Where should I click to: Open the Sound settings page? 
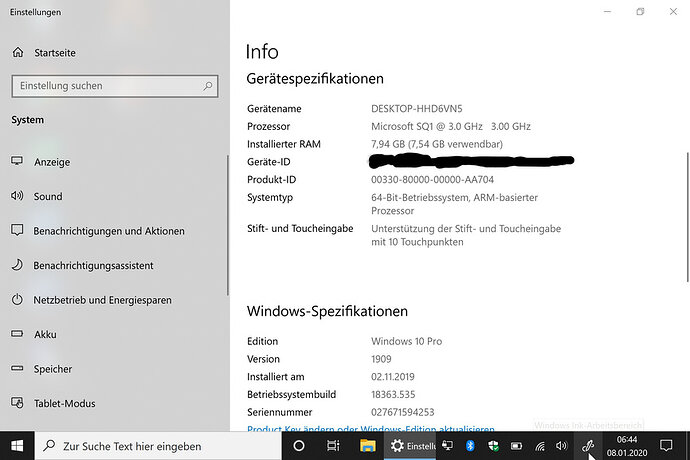click(x=48, y=196)
